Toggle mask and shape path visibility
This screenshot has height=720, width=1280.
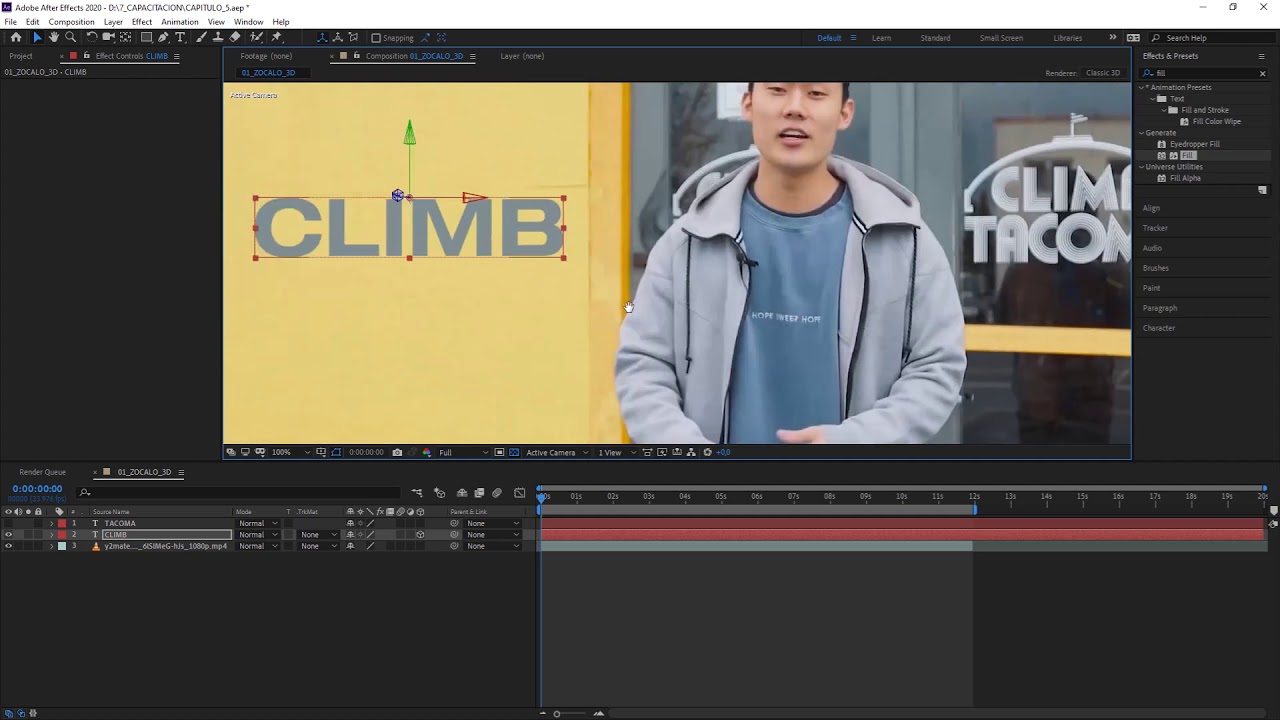click(336, 452)
